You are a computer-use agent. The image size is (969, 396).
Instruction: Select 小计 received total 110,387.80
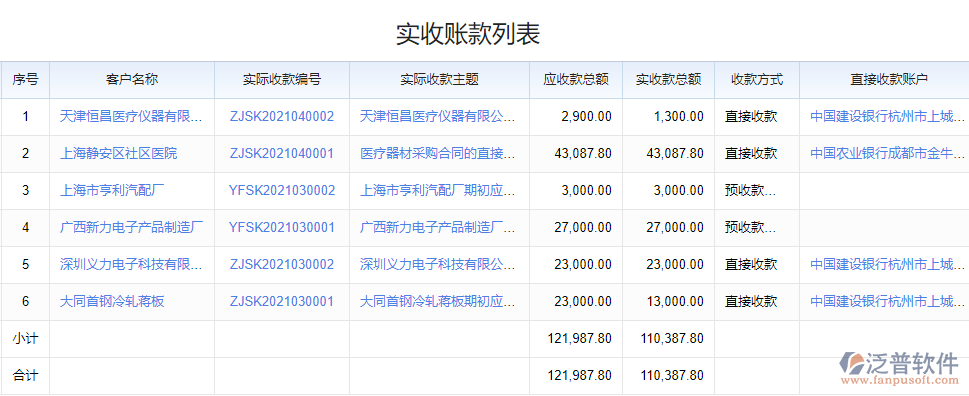671,339
